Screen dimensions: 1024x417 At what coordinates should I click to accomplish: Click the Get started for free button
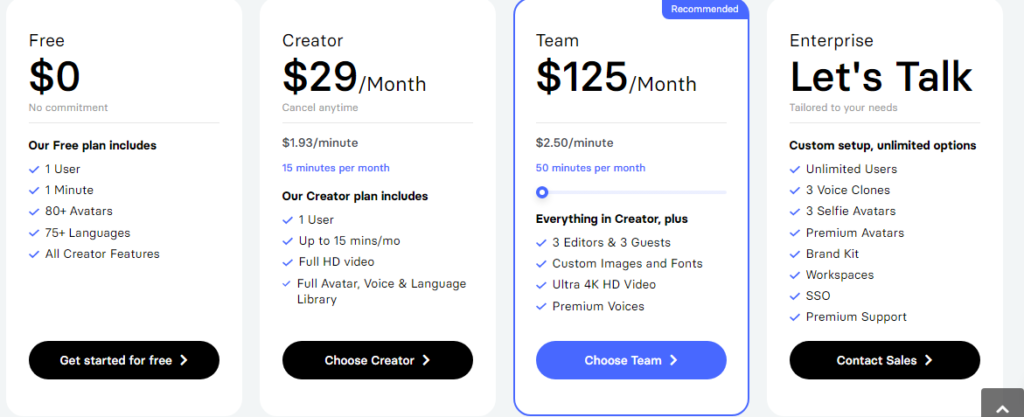pos(124,360)
